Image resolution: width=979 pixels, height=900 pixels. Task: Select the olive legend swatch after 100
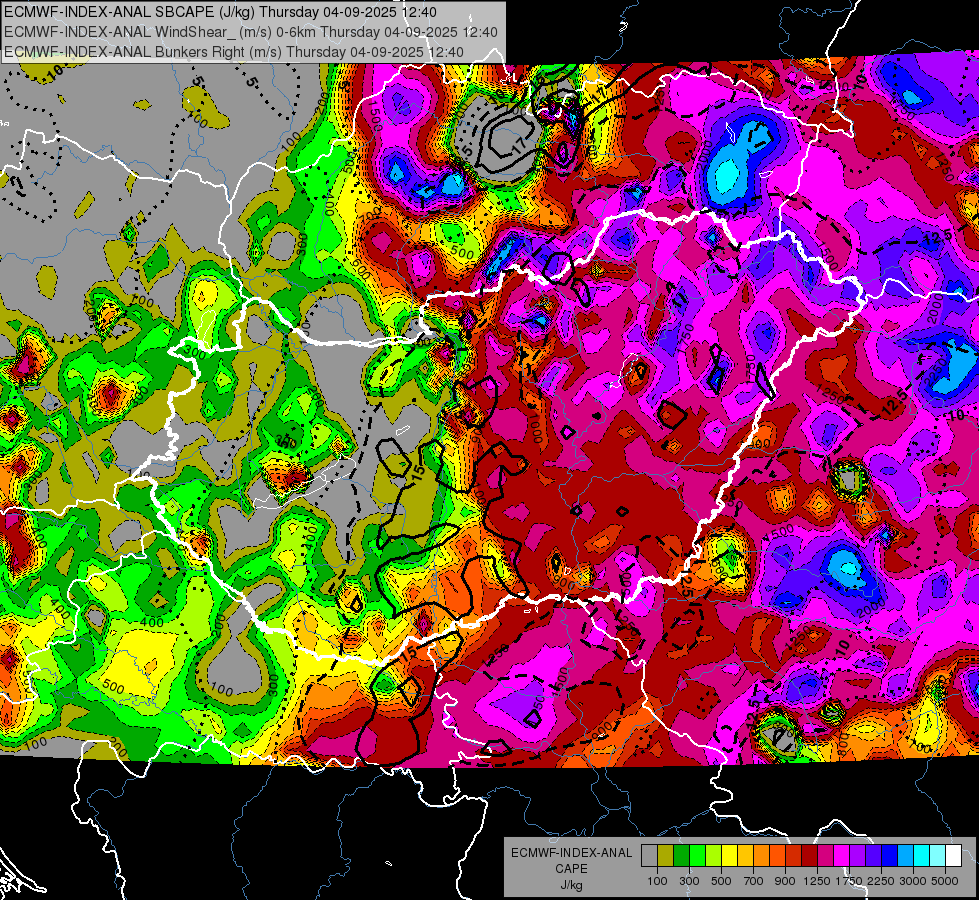coord(666,856)
